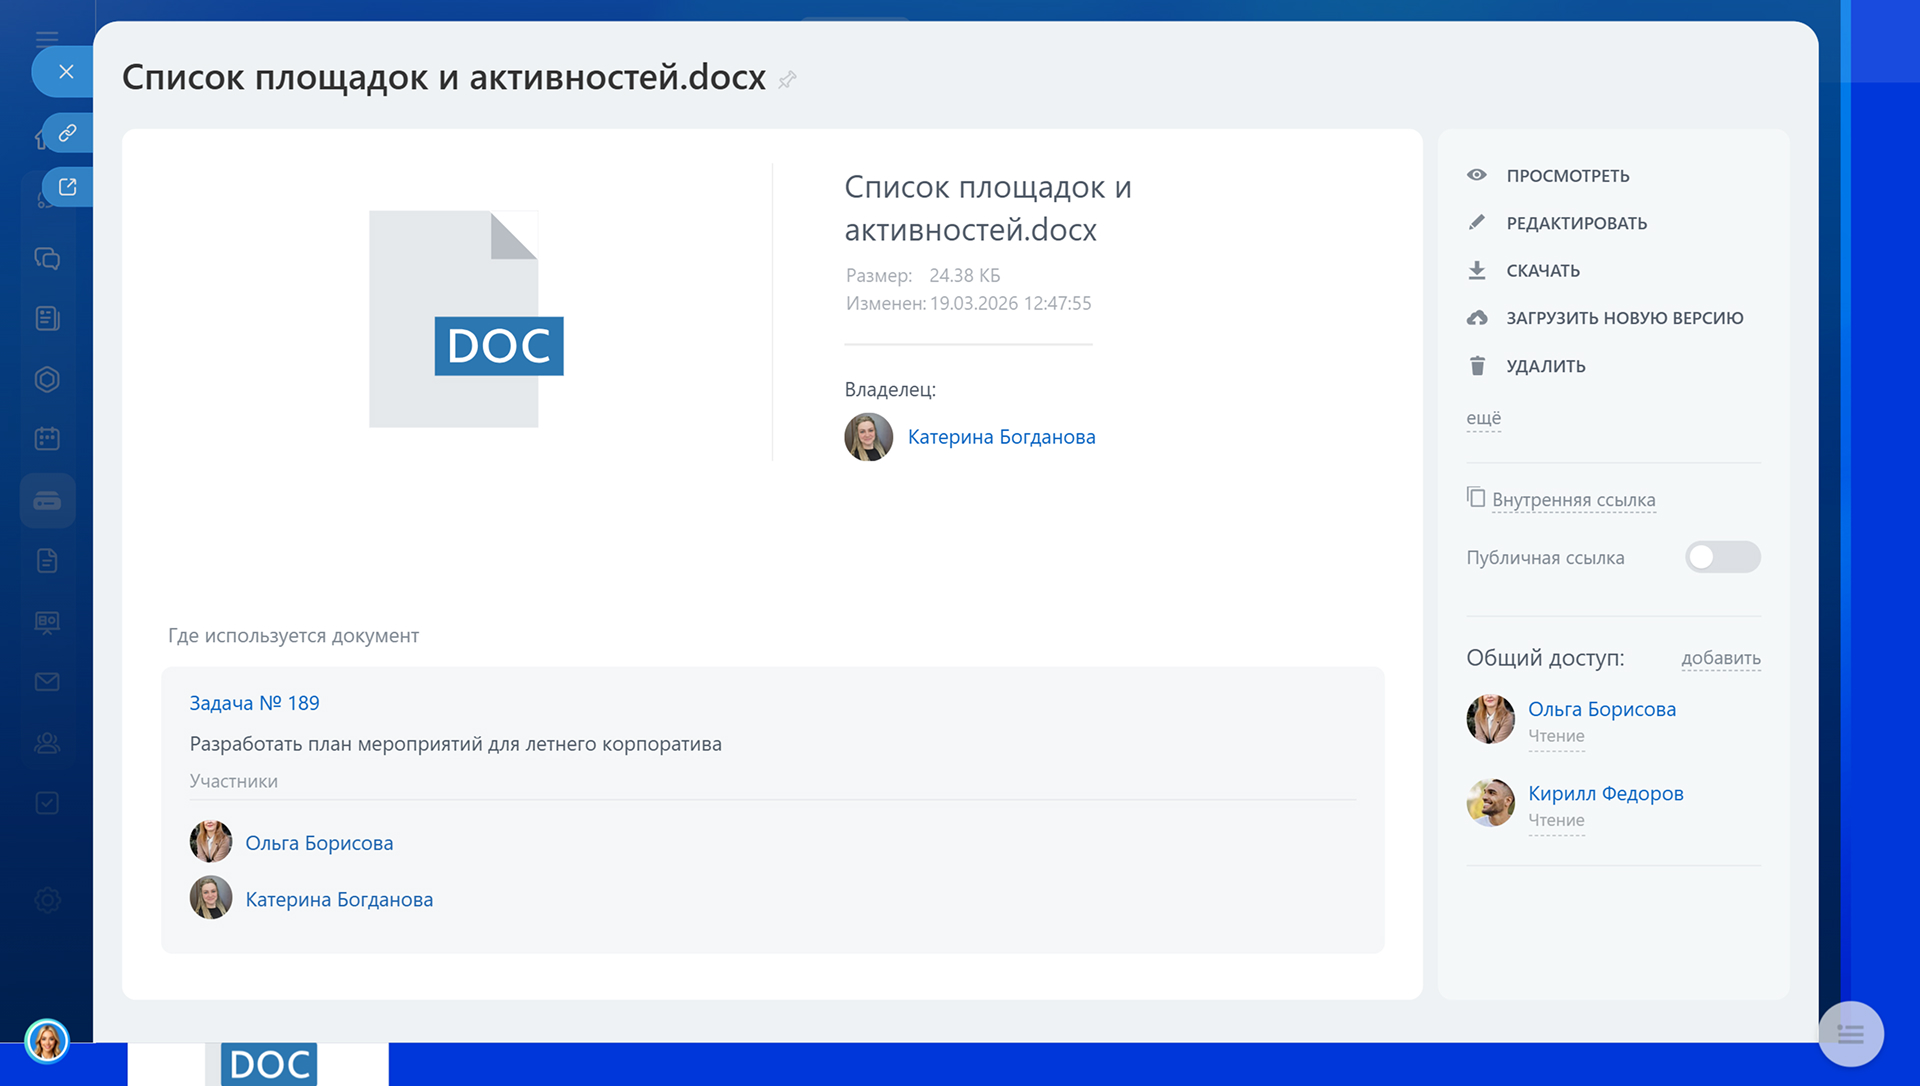Image resolution: width=1920 pixels, height=1086 pixels.
Task: Change Кирилл Федоров's 'Чтение' access level
Action: 1555,821
